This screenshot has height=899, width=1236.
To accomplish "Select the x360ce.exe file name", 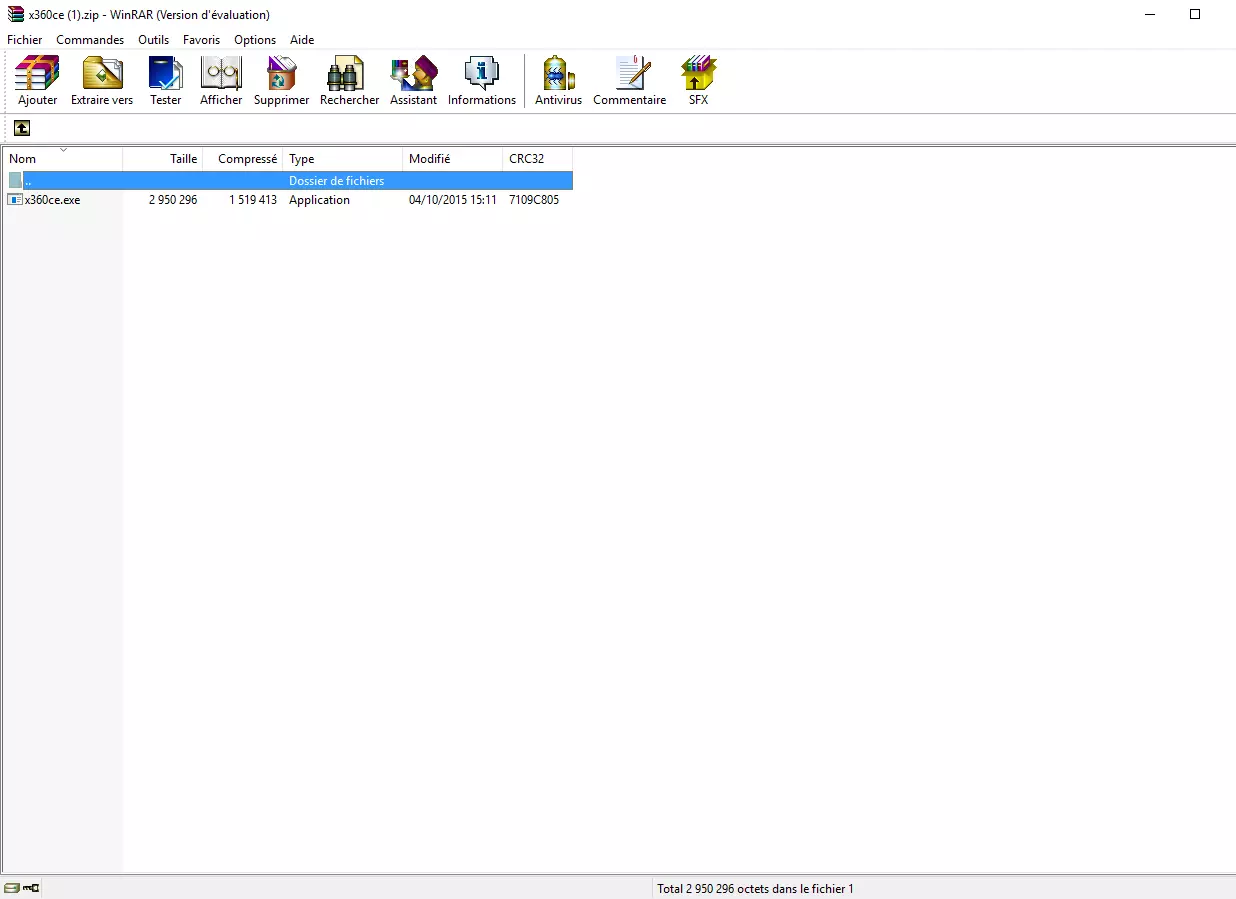I will (x=53, y=200).
